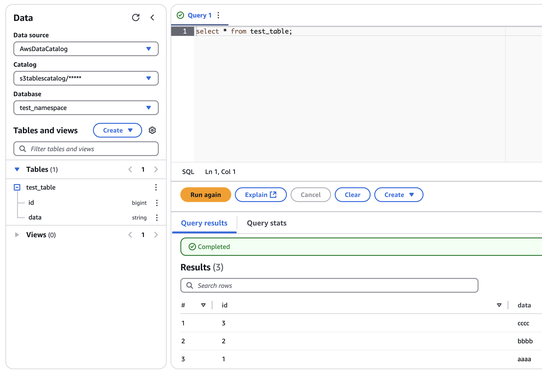Screen dimensions: 542x370
Task: Select the id column entry
Action: click(x=31, y=203)
